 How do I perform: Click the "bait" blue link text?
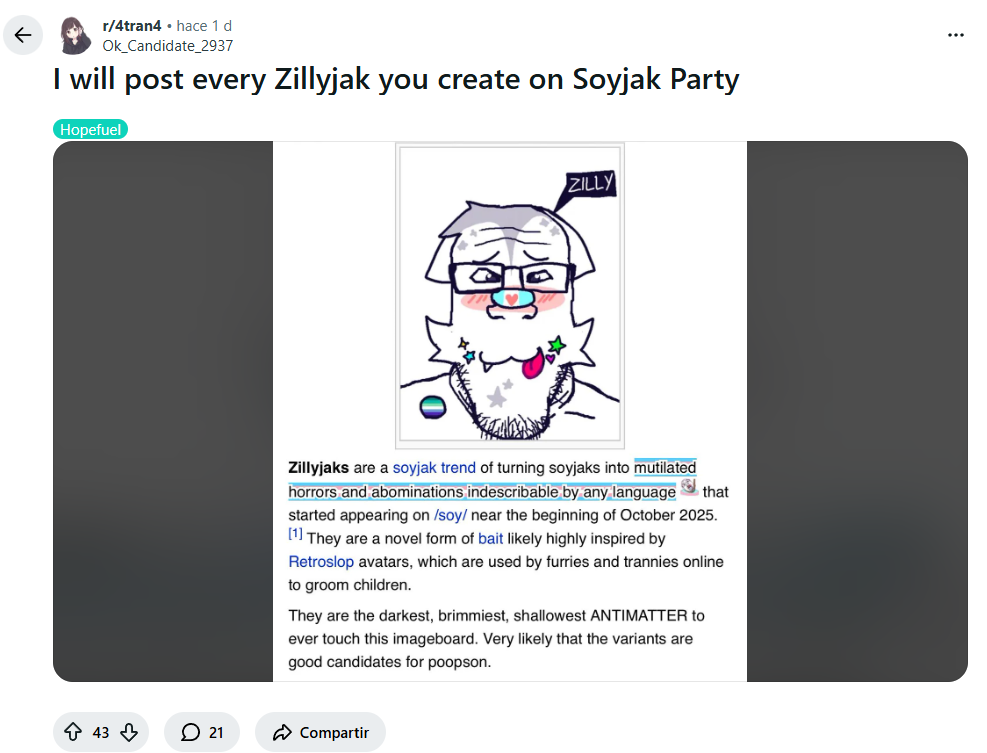pos(490,538)
